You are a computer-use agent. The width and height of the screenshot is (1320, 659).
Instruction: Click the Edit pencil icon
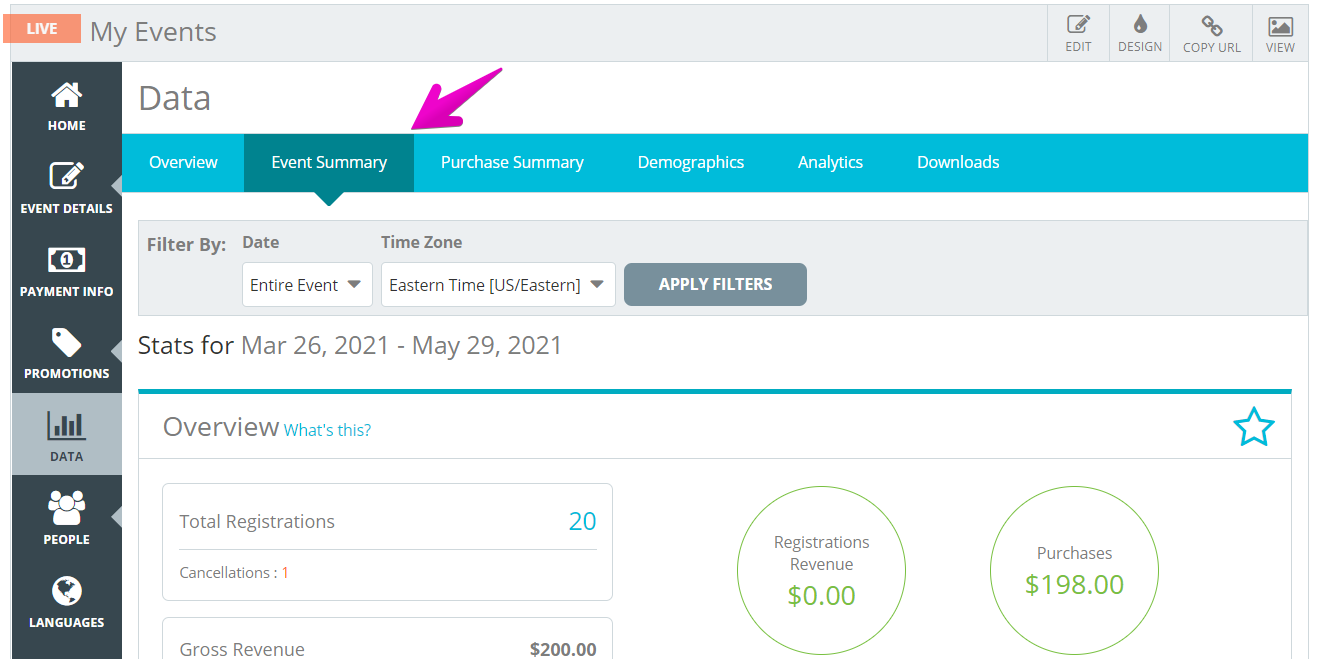[x=1078, y=26]
